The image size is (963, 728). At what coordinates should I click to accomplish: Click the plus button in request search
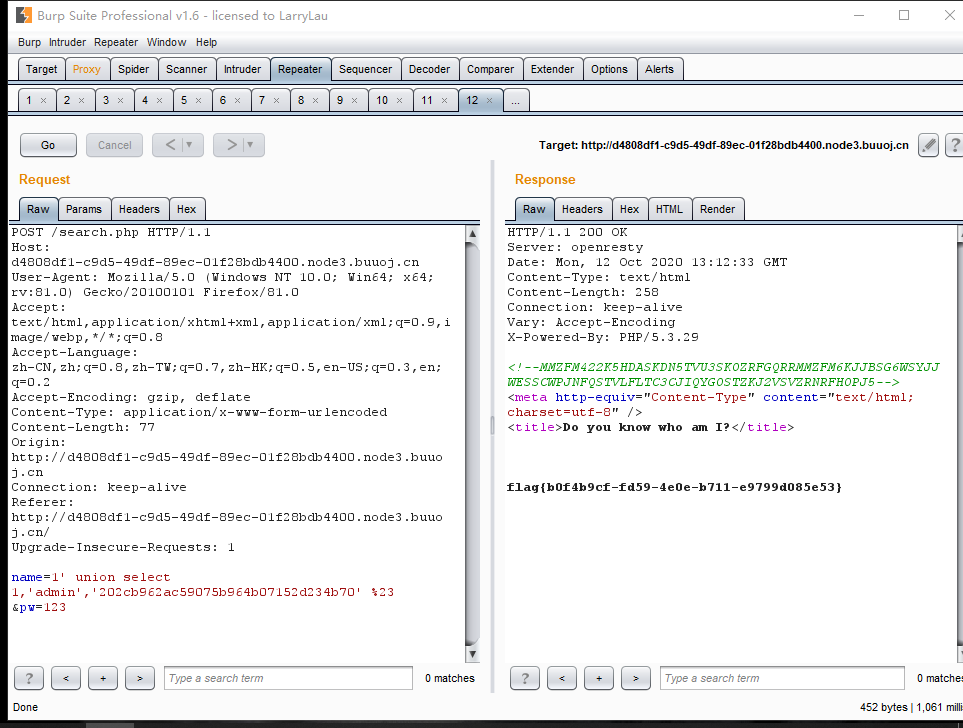click(103, 678)
